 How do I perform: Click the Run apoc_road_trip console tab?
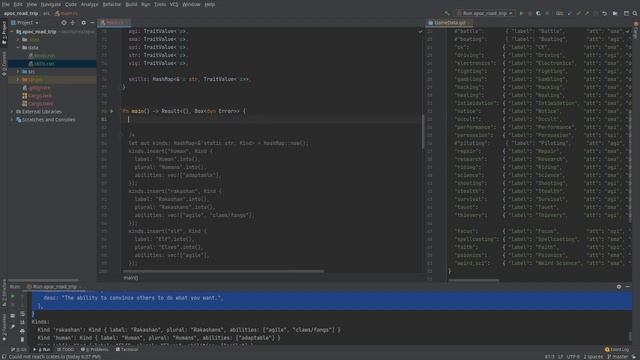click(x=55, y=287)
